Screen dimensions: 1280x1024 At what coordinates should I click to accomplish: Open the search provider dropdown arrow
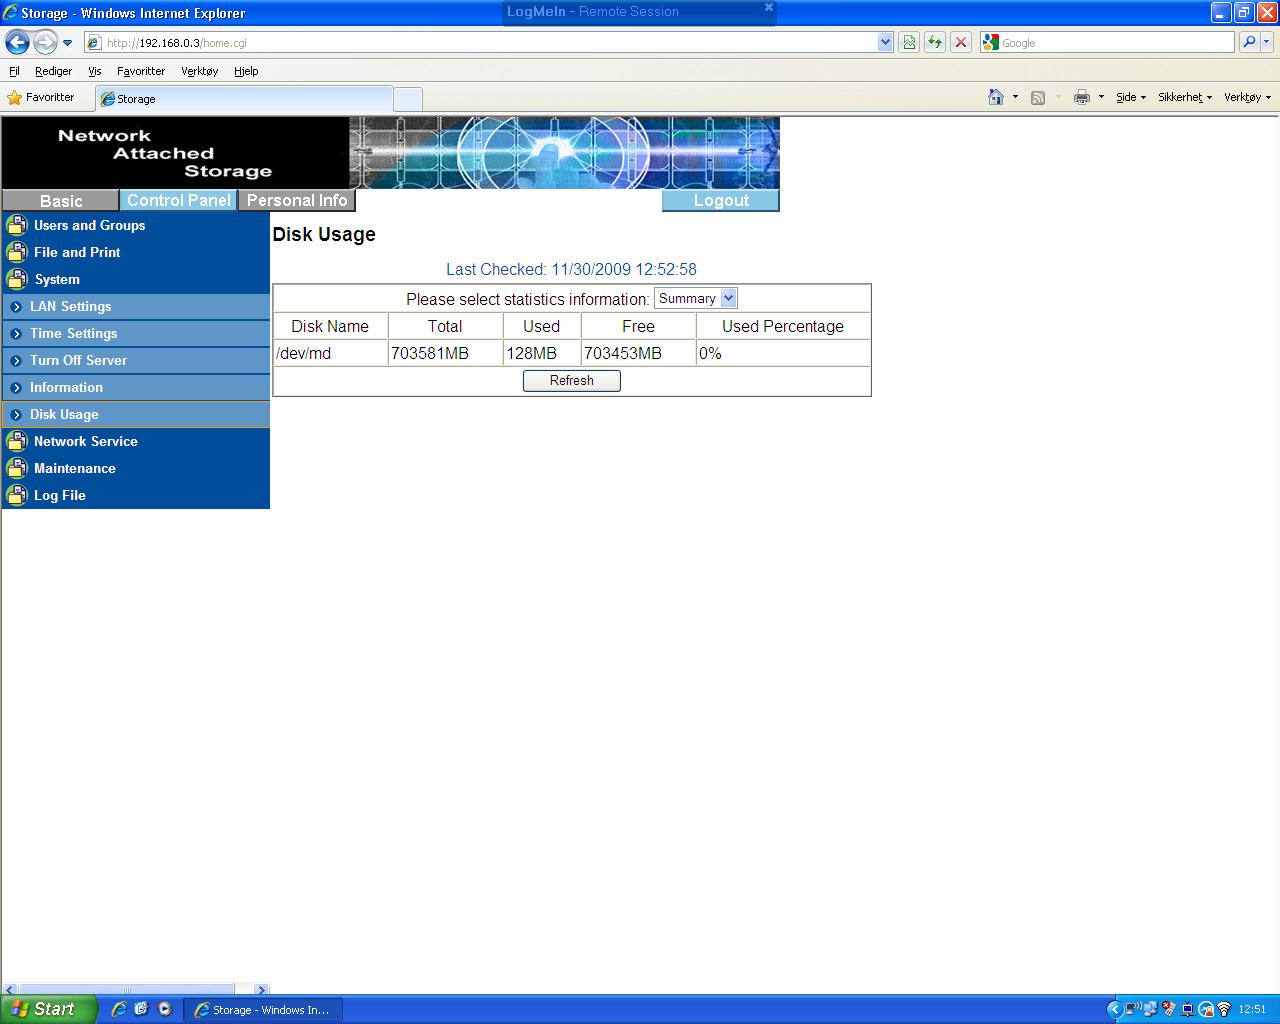coord(1267,42)
